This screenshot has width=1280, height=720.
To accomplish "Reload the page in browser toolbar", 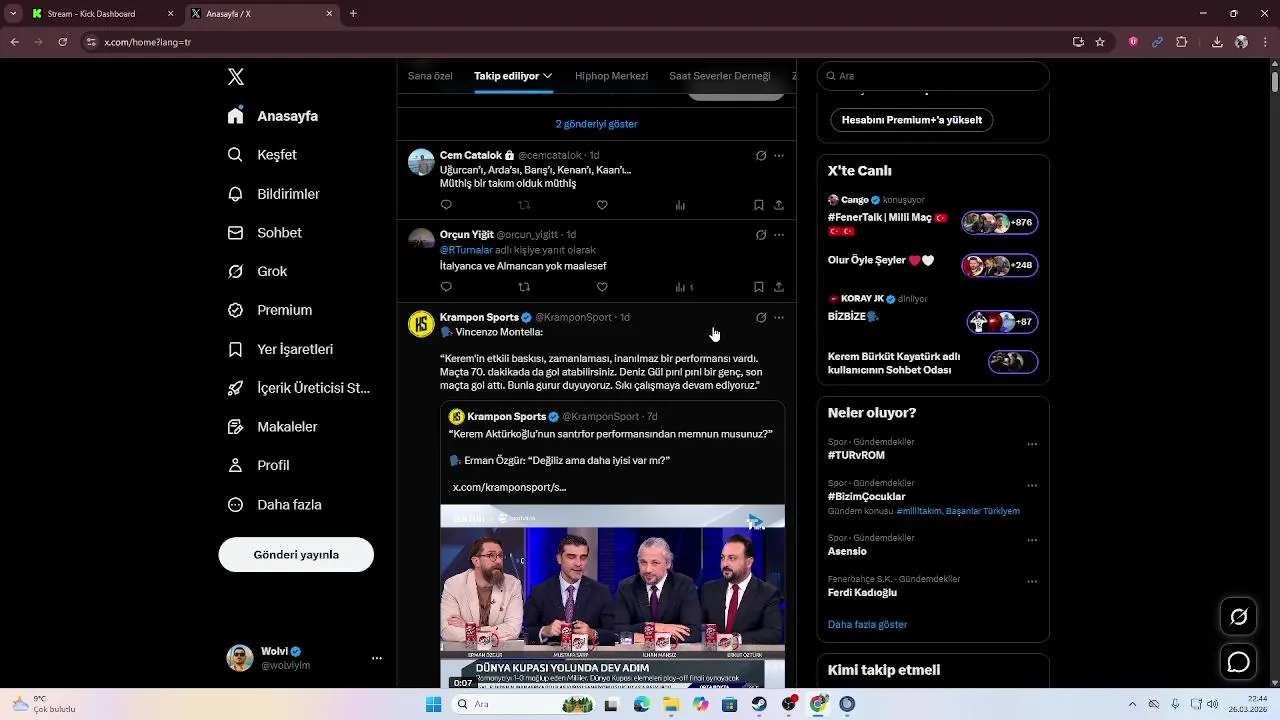I will point(62,42).
